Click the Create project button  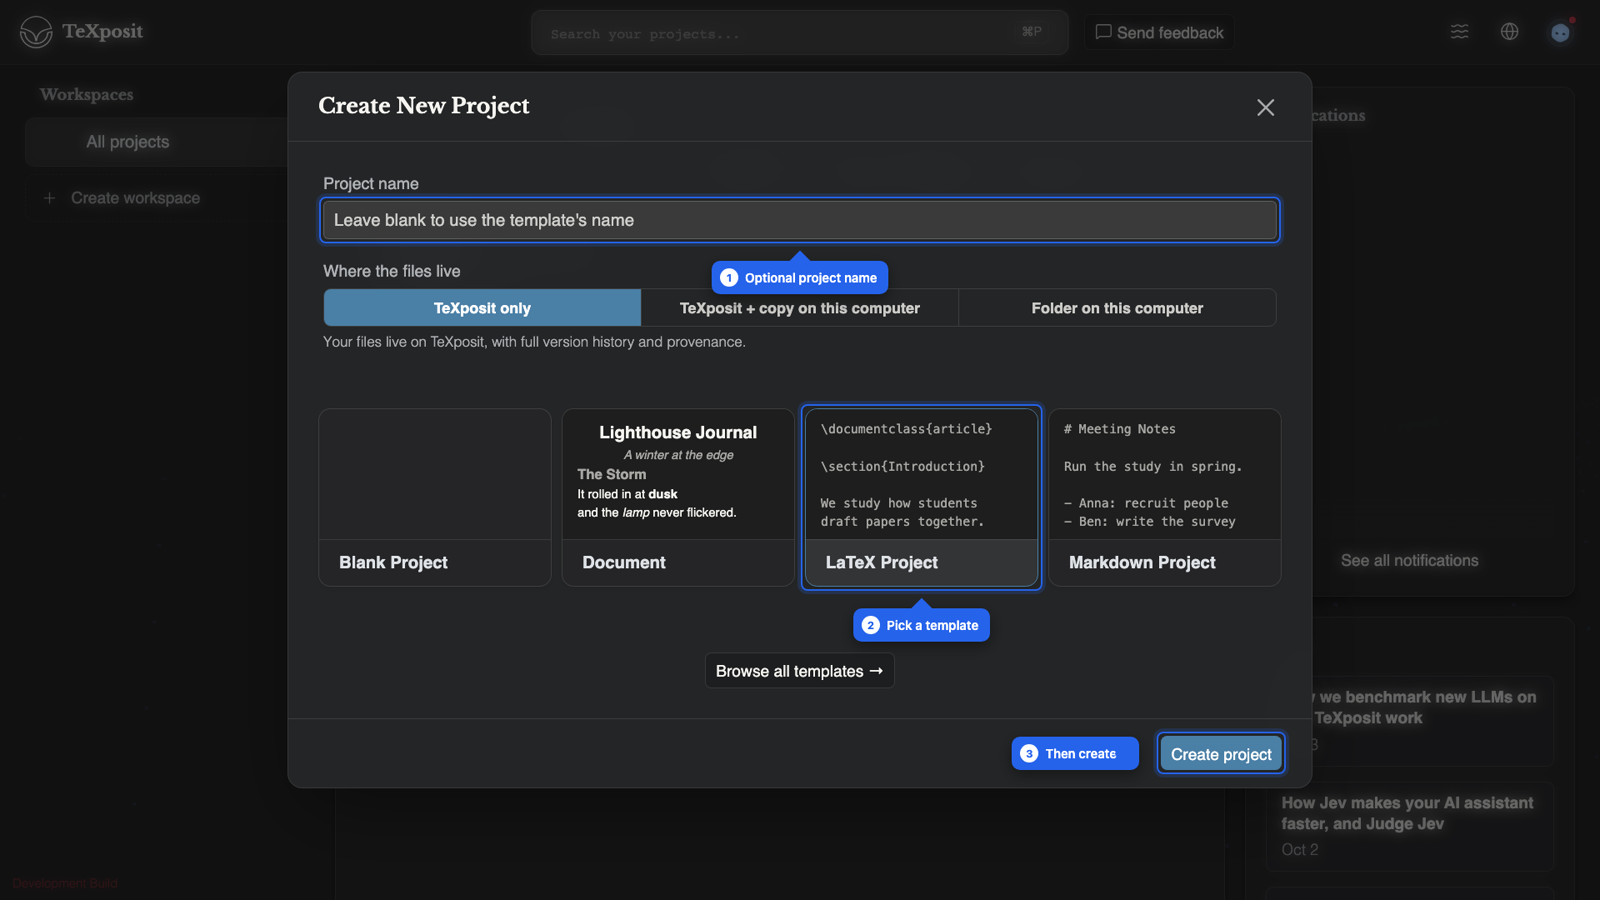(1221, 754)
